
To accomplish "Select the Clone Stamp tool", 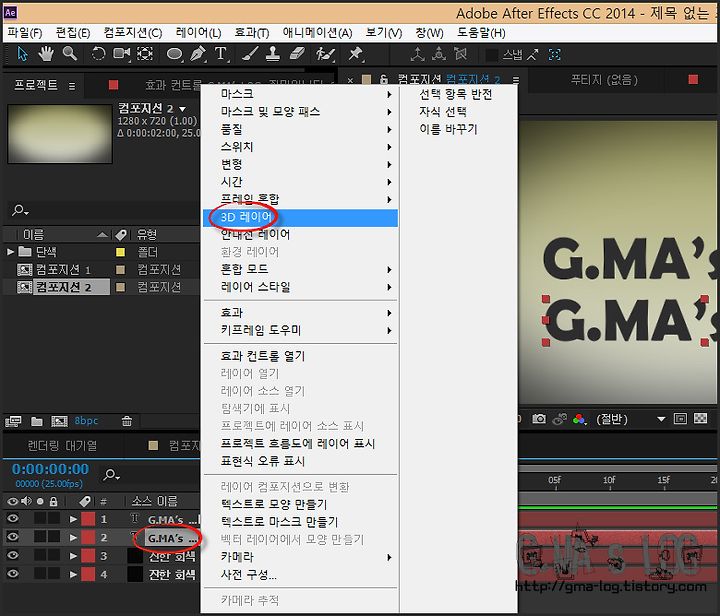I will (273, 54).
